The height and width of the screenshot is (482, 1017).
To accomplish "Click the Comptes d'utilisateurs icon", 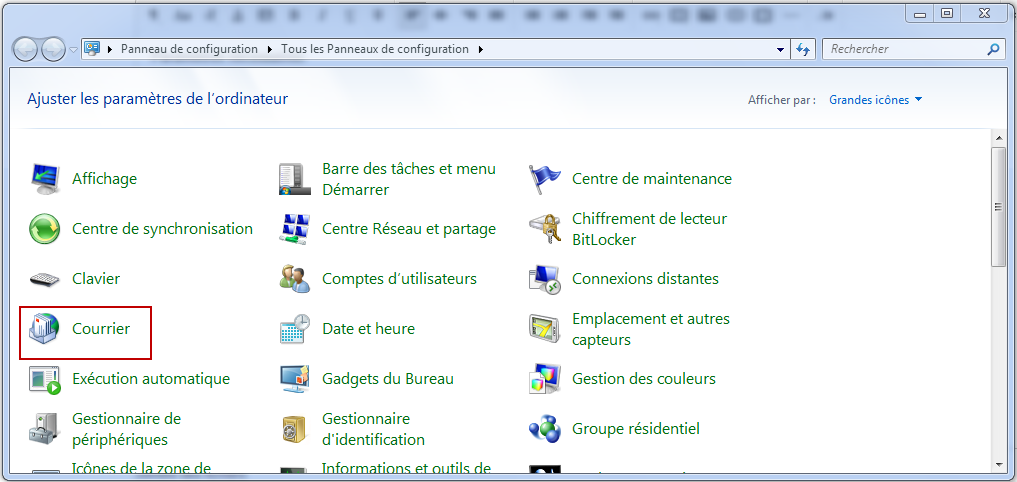I will [x=295, y=279].
